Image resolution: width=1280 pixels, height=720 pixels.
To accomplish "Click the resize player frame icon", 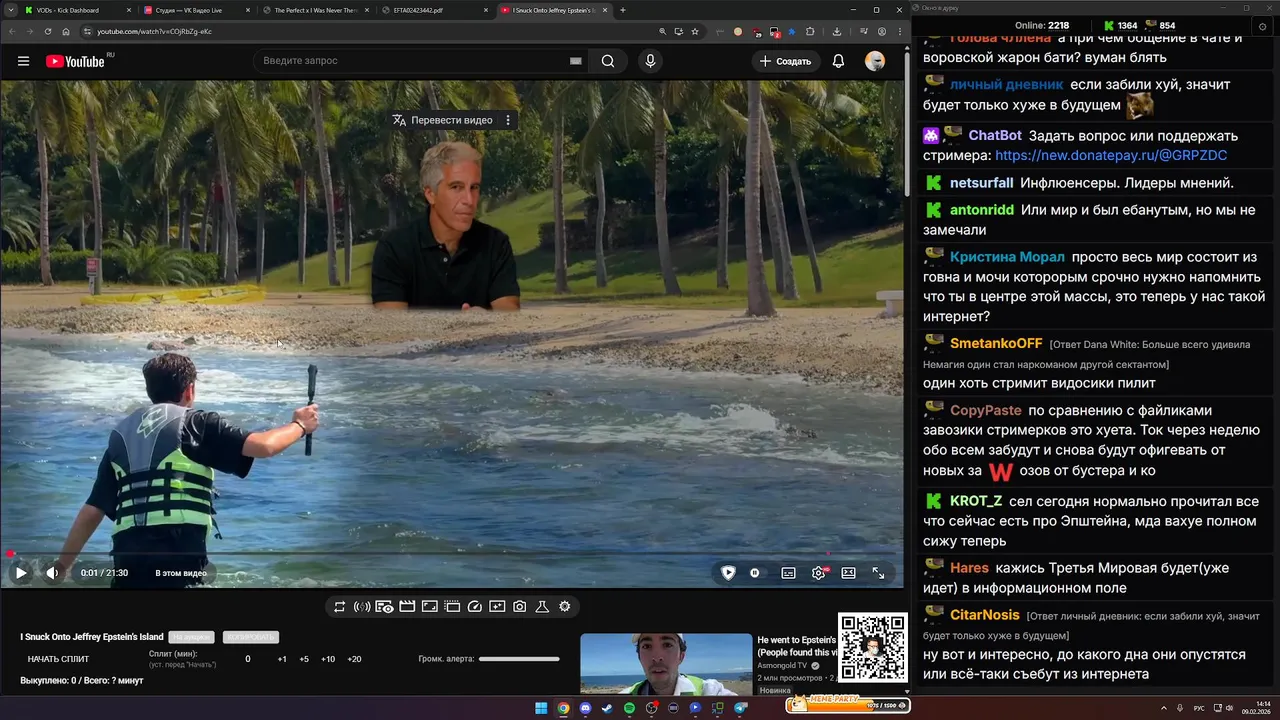I will (x=429, y=607).
